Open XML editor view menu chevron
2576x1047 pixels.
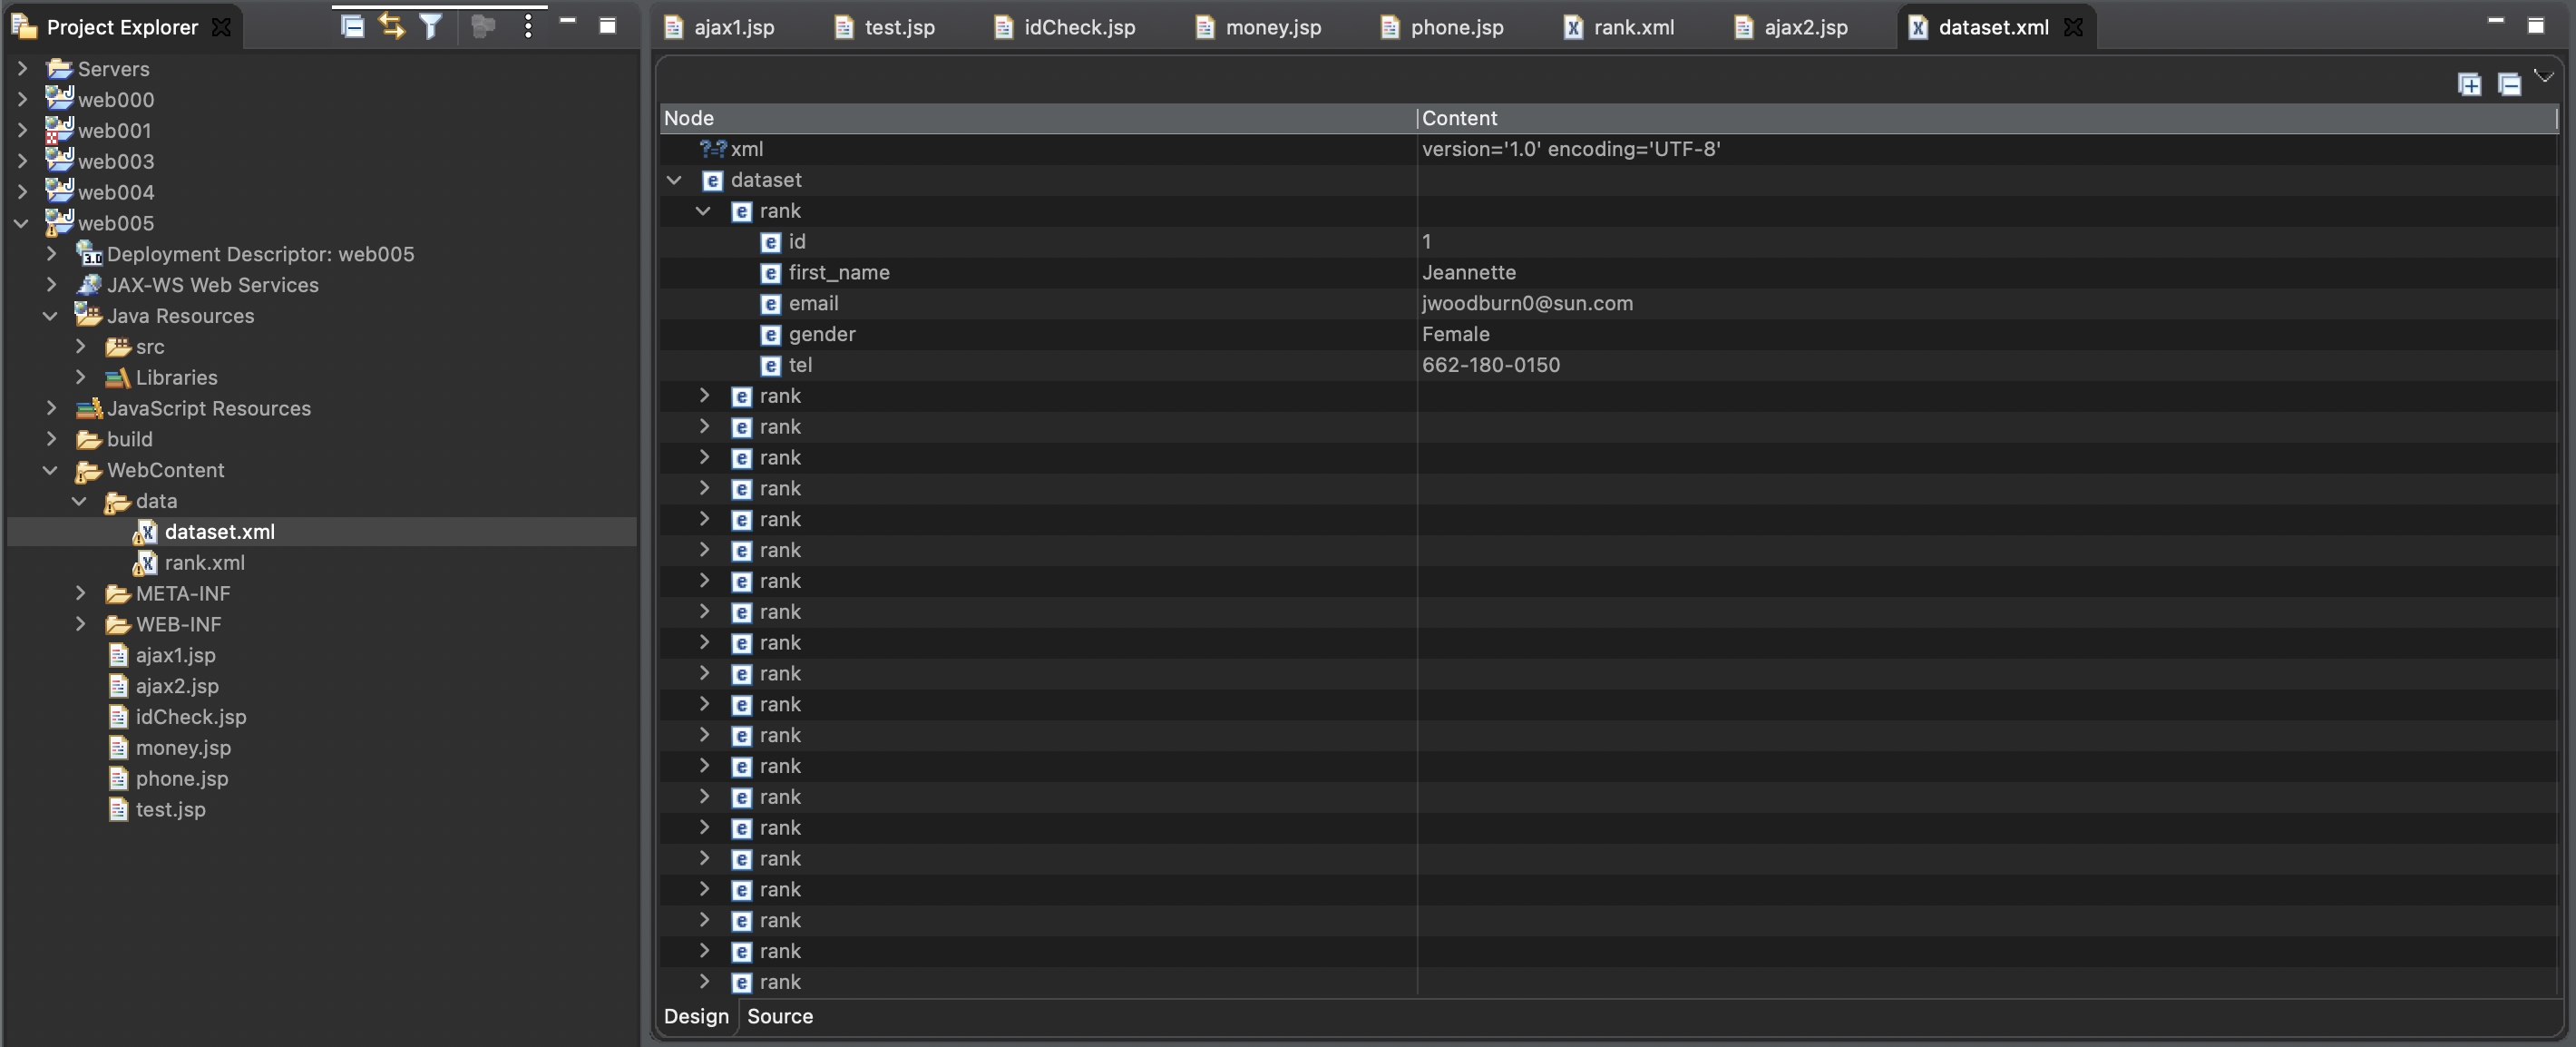[2544, 76]
